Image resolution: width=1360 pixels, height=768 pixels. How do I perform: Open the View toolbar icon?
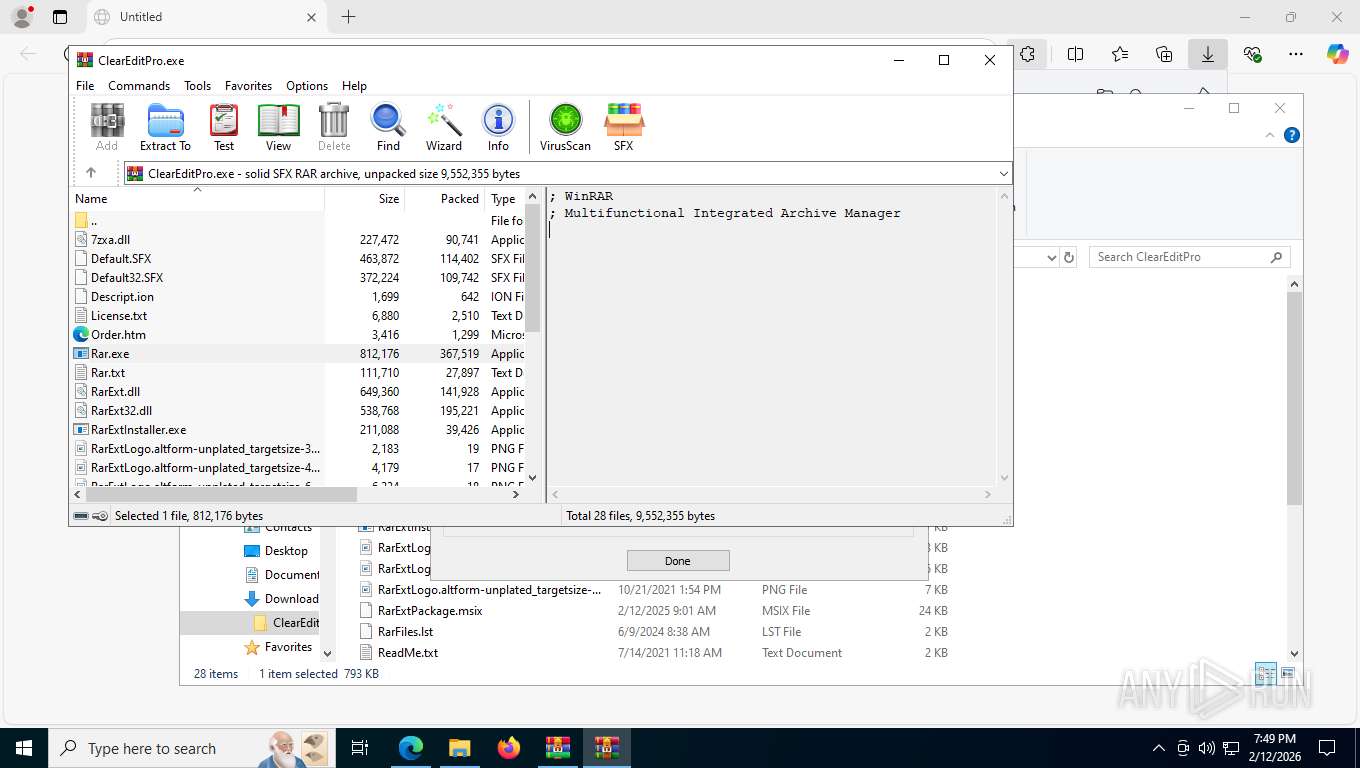(x=278, y=127)
